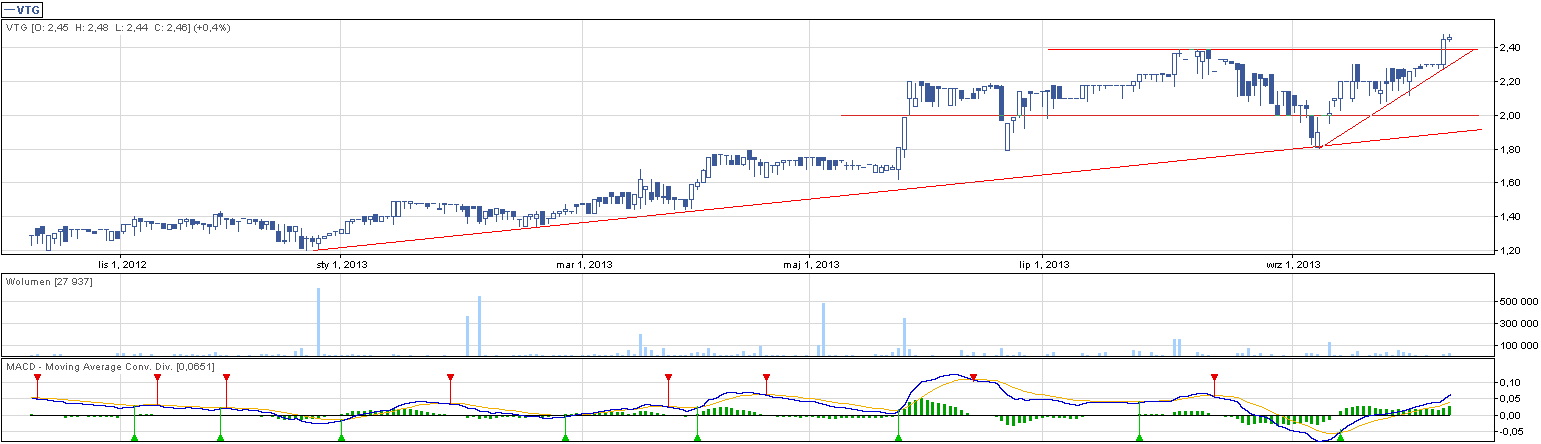
Task: Click the 1,40 price axis label
Action: 1509,217
